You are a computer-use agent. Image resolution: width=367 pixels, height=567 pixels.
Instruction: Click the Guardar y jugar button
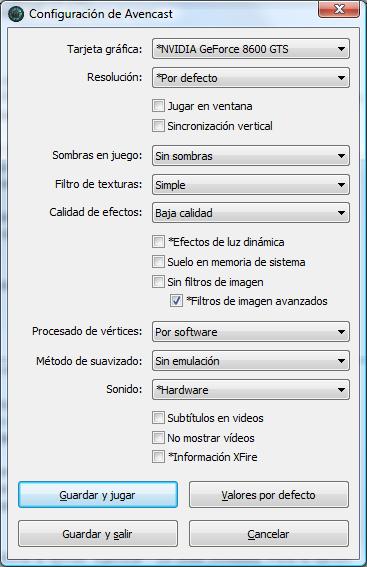pyautogui.click(x=98, y=494)
